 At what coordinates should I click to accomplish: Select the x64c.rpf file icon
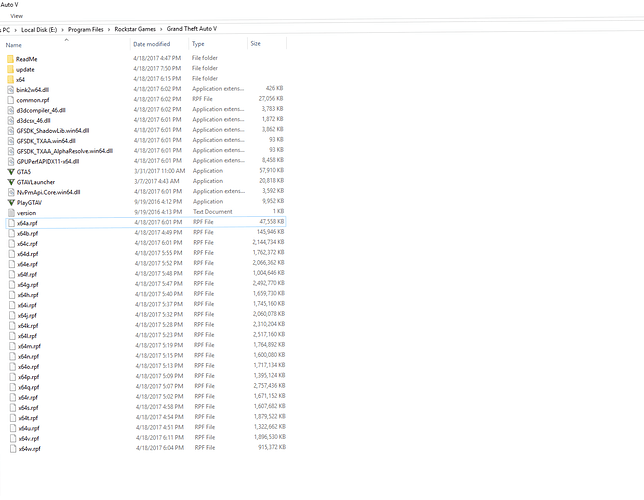[x=12, y=244]
